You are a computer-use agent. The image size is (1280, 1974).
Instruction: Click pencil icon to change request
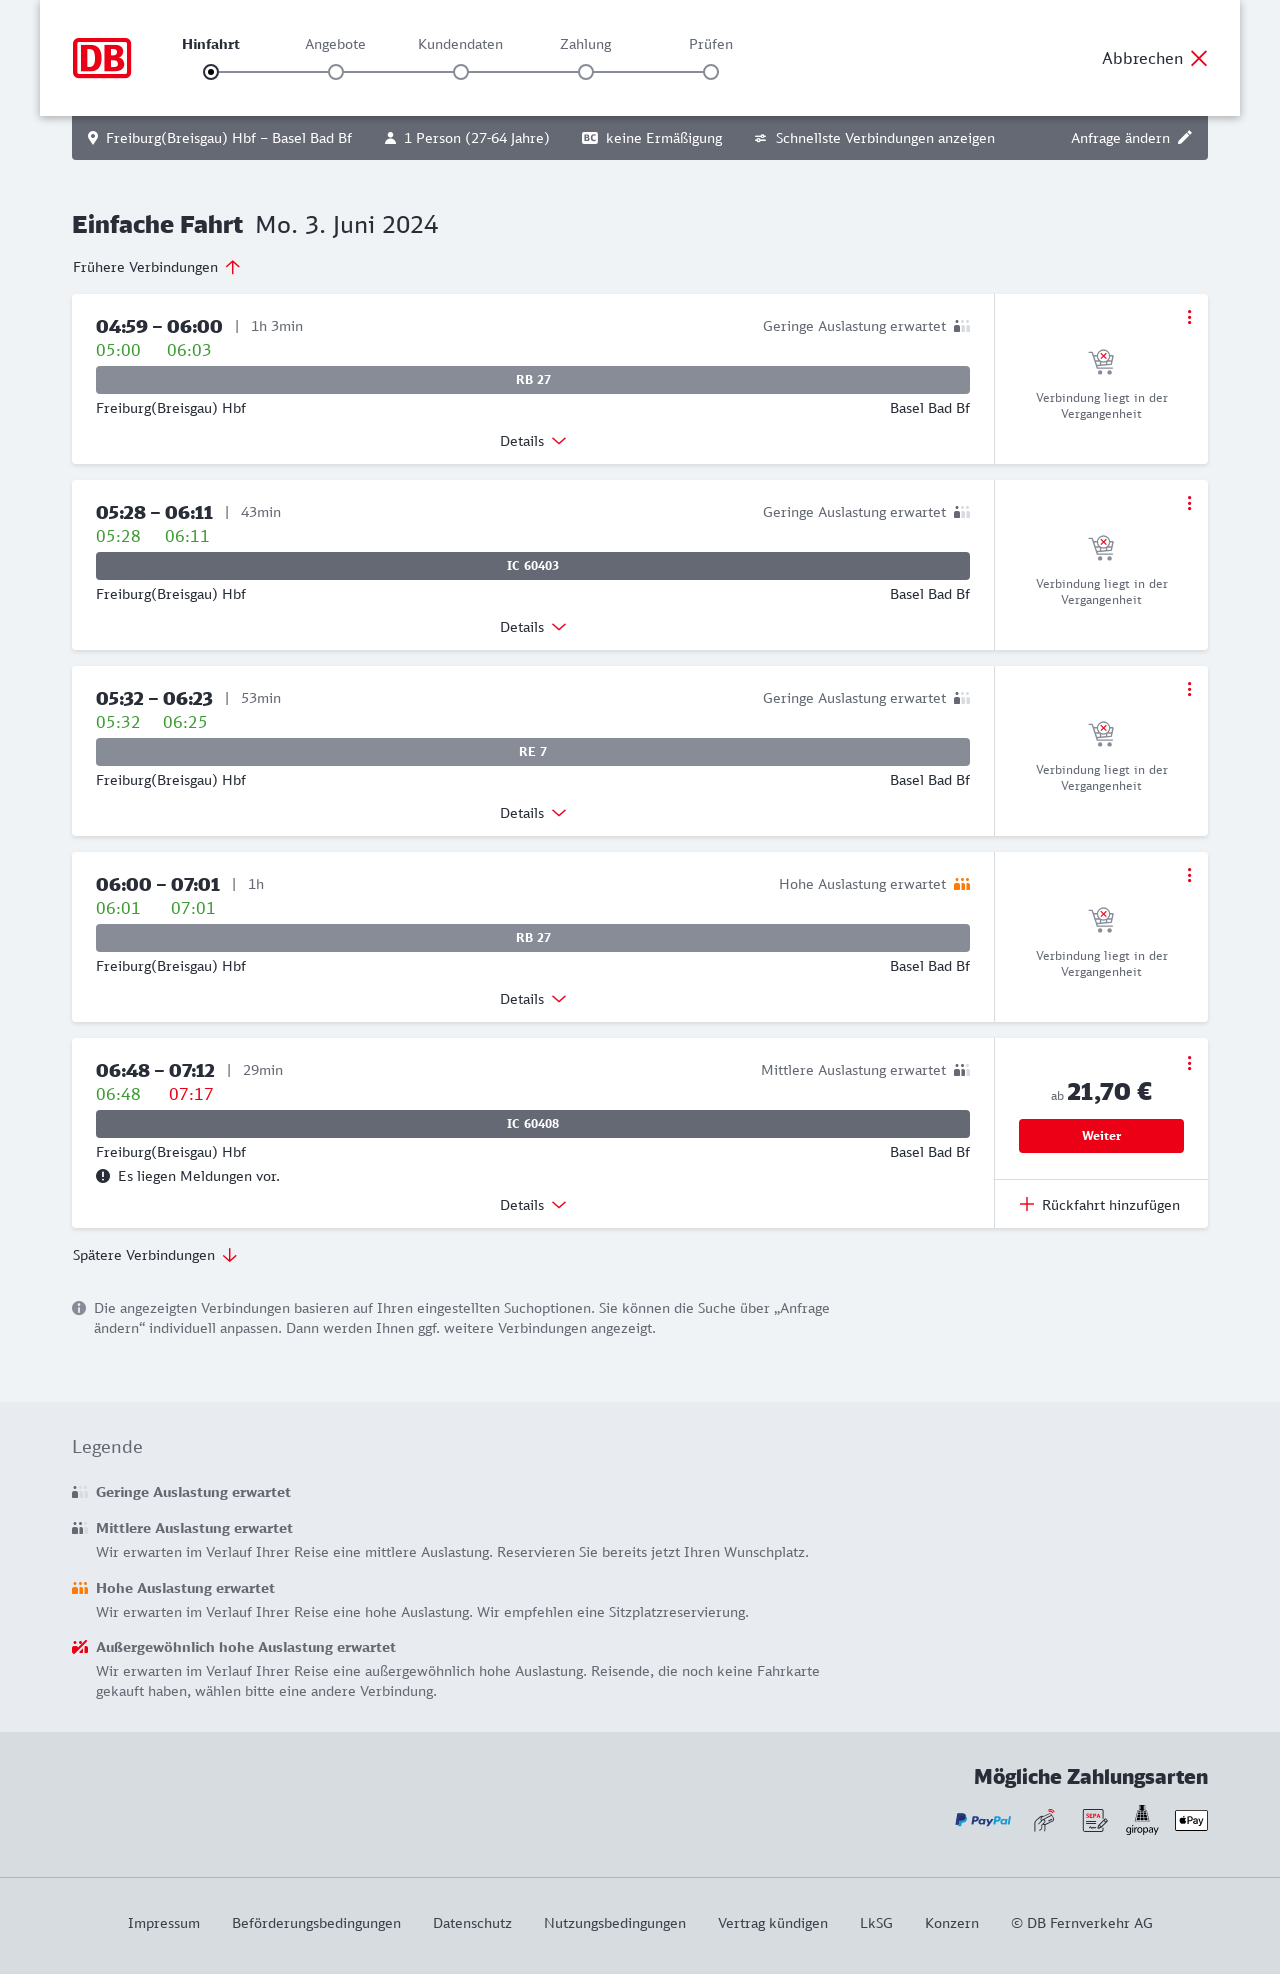coord(1185,138)
